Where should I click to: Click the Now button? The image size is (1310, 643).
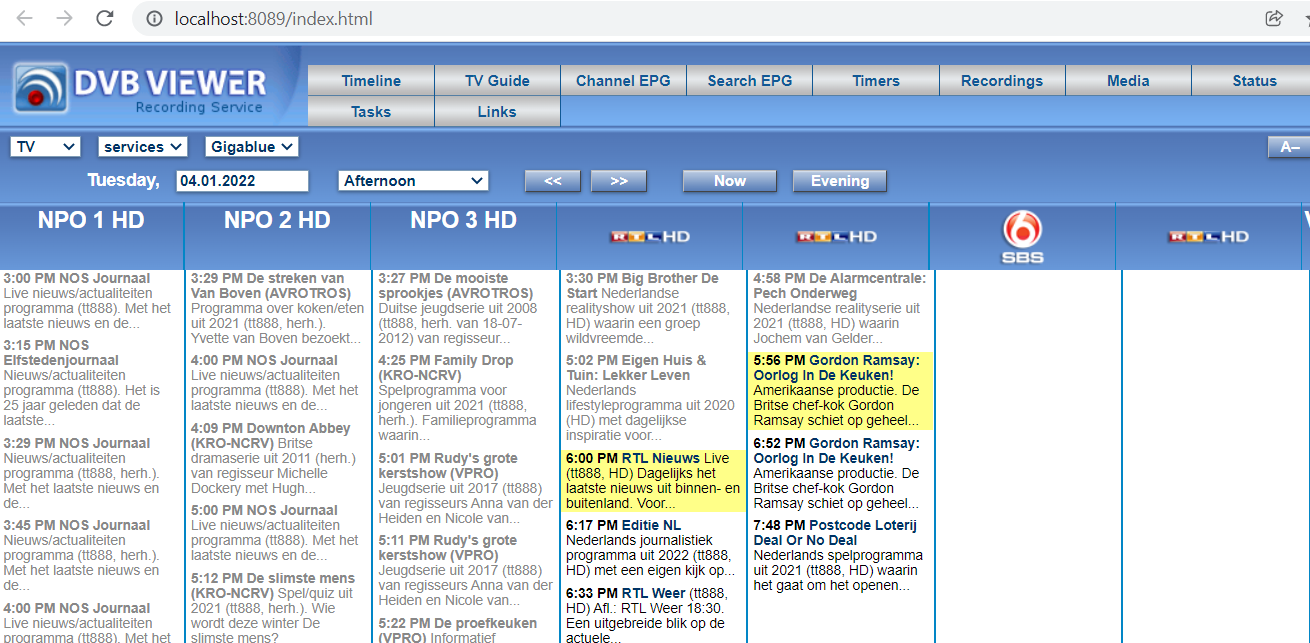click(x=730, y=181)
